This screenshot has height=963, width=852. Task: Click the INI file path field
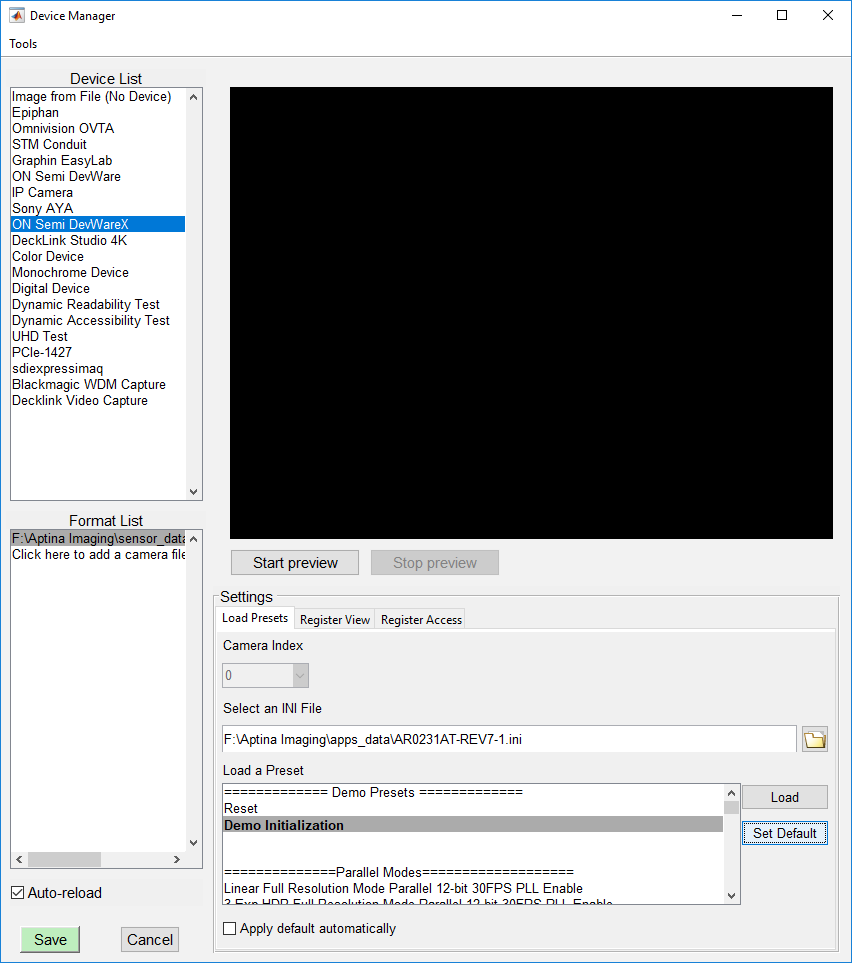[509, 739]
